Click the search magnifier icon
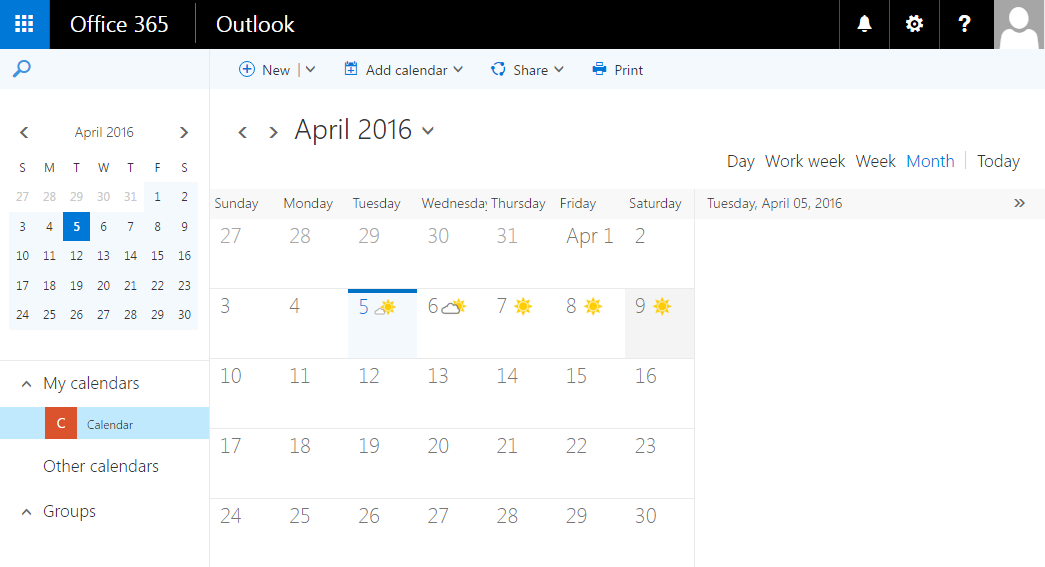 (22, 69)
